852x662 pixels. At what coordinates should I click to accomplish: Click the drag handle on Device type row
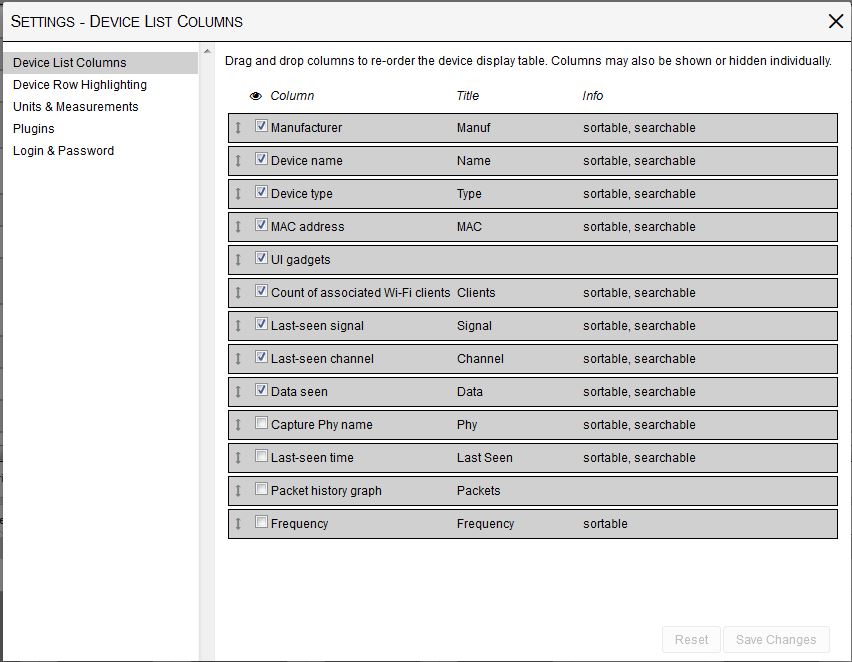click(238, 194)
